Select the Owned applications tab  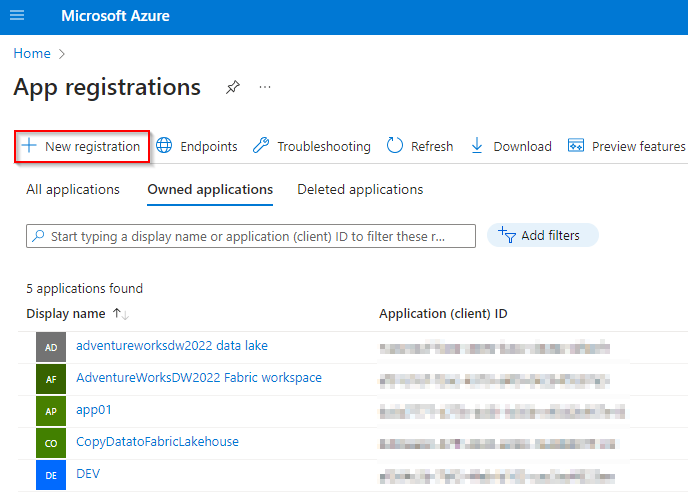coord(210,190)
